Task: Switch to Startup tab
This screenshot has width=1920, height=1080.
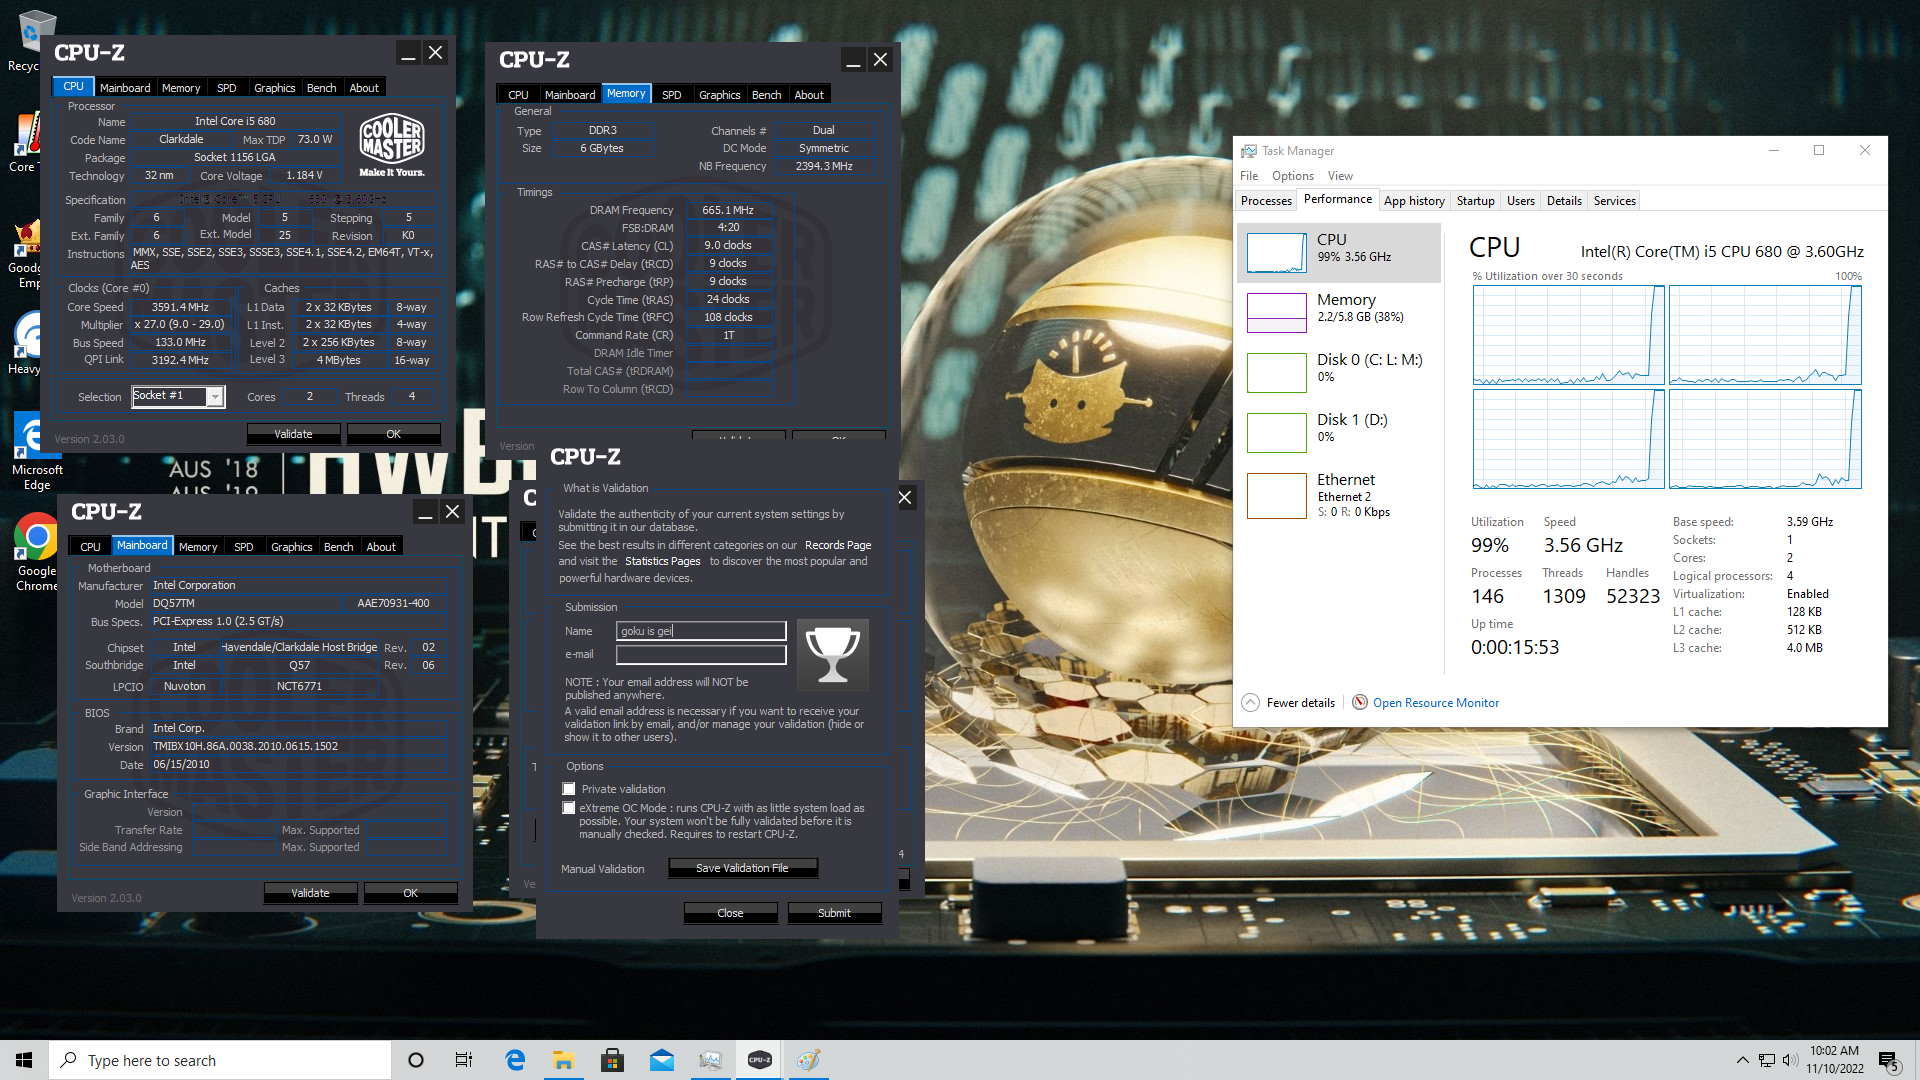Action: click(x=1475, y=201)
